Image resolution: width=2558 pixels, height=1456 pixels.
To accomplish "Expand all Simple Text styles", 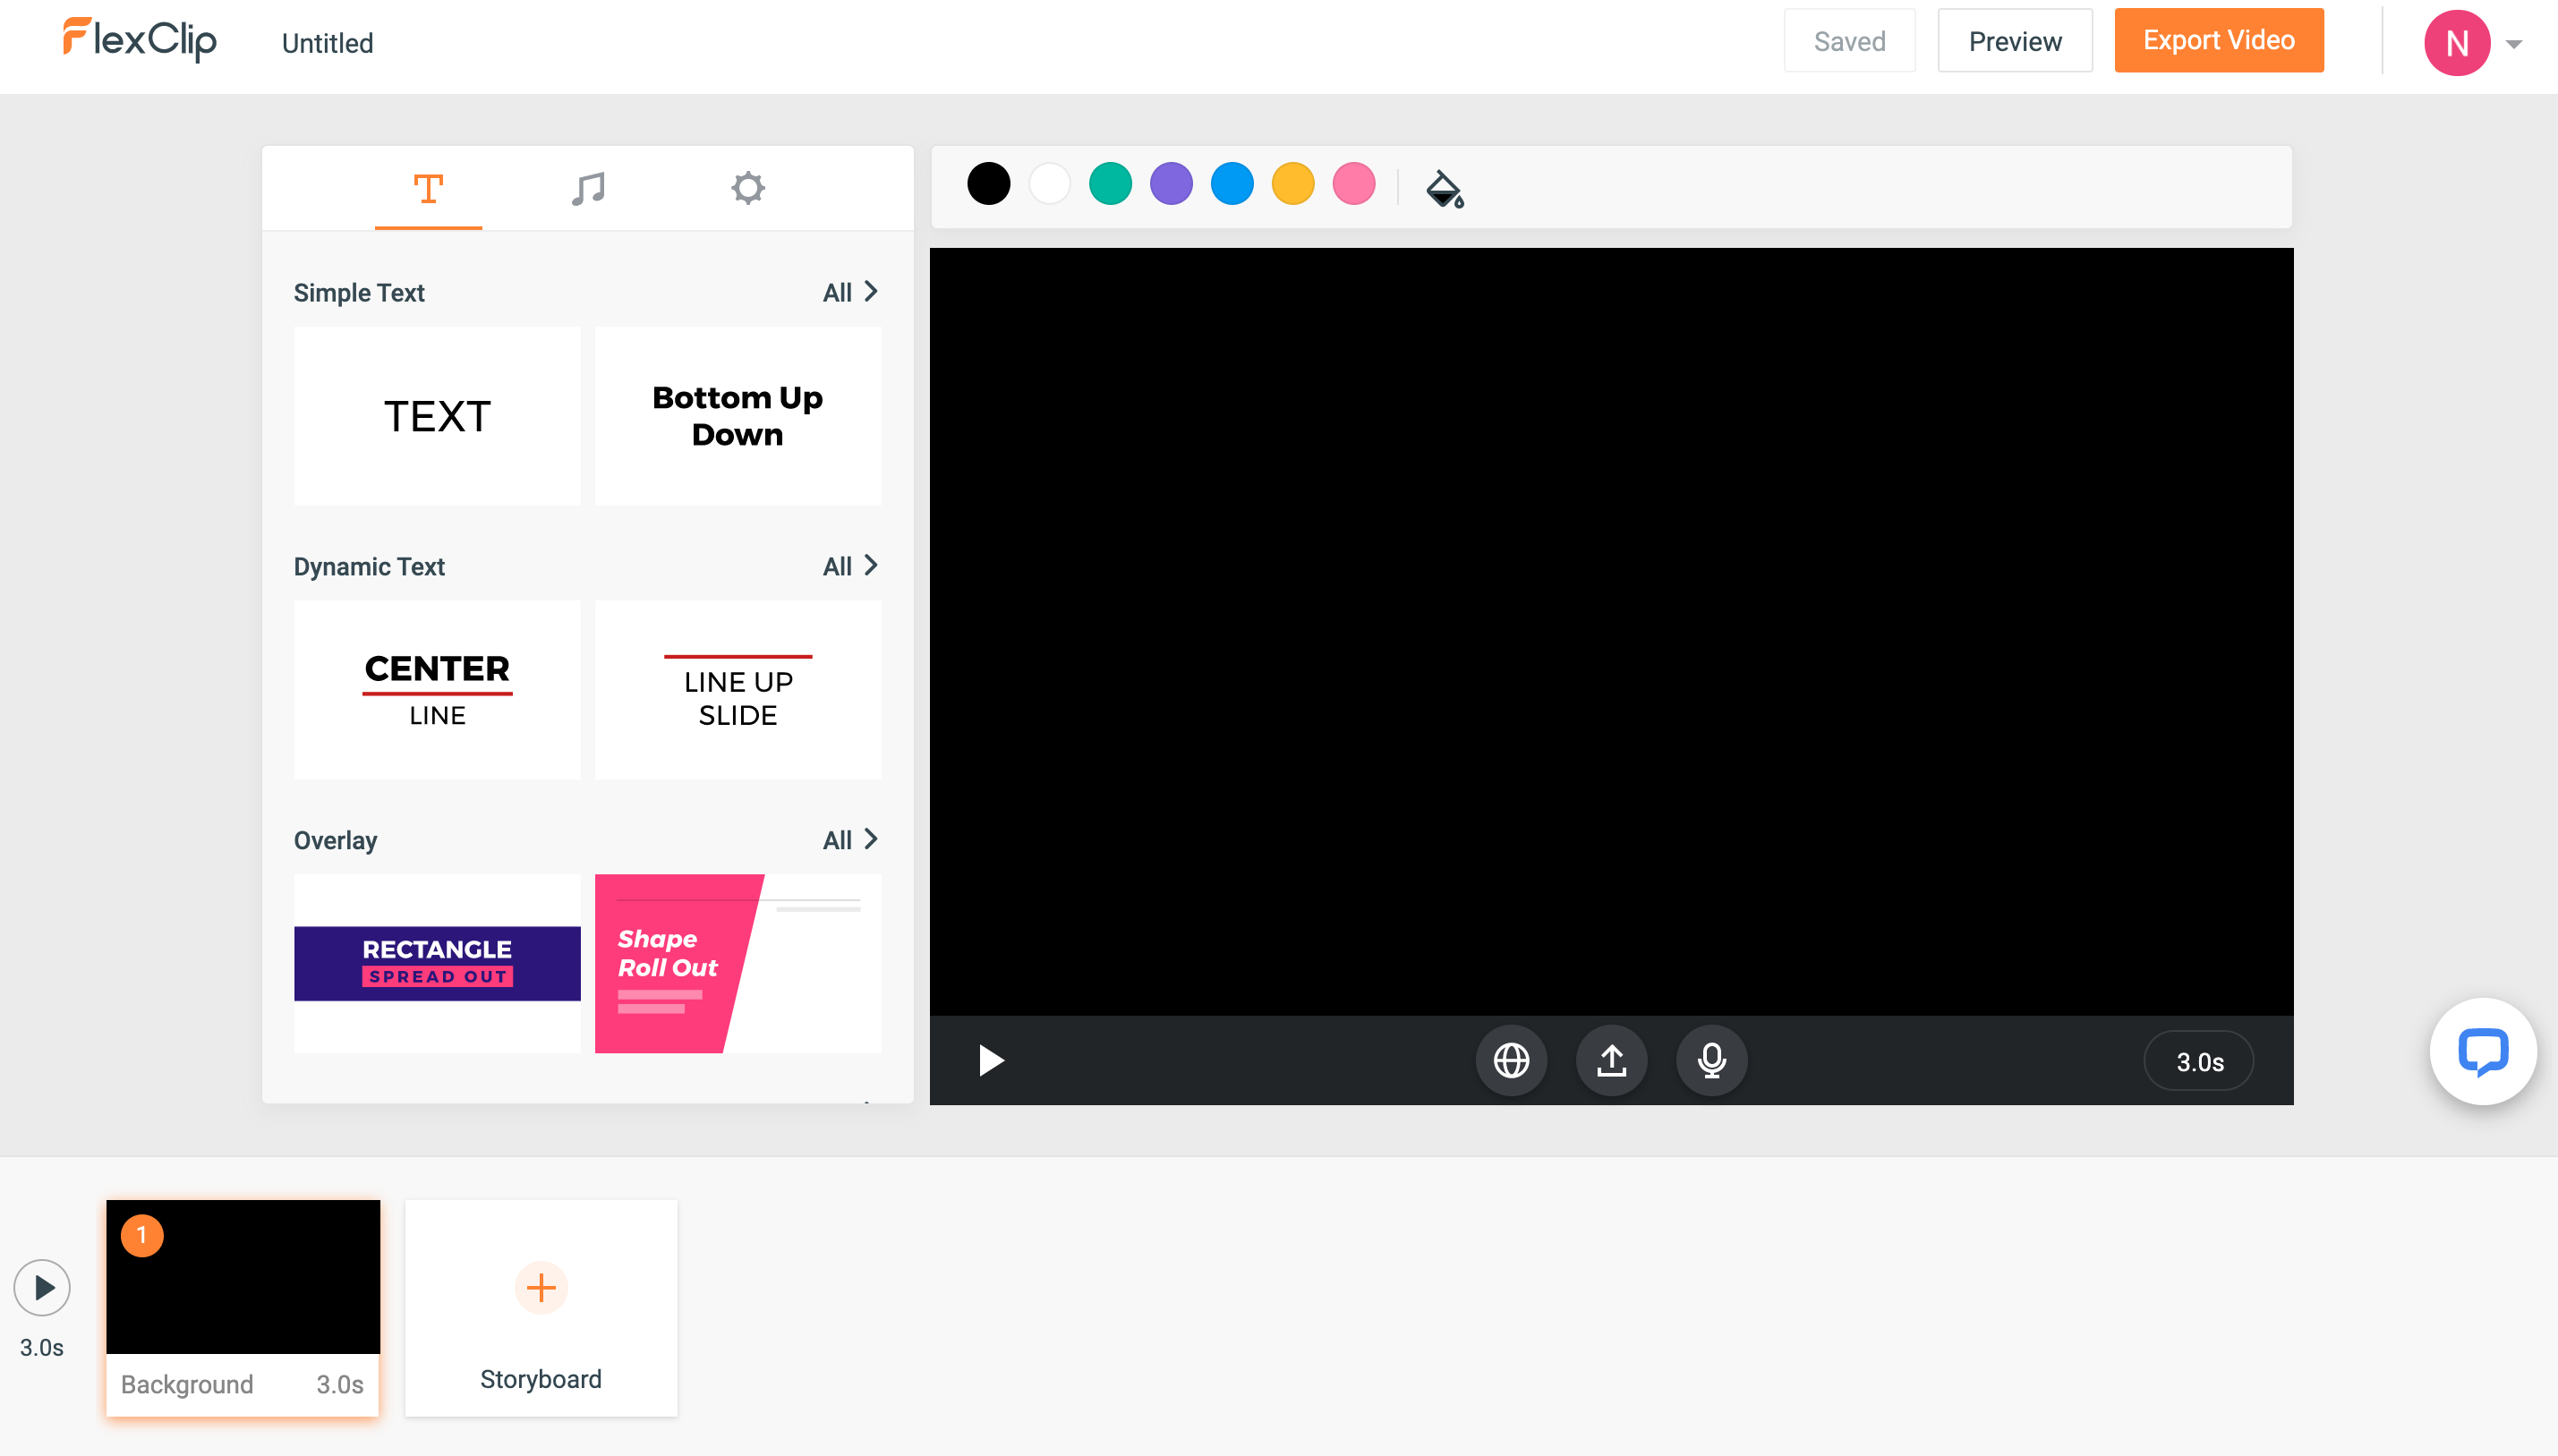I will coord(850,292).
